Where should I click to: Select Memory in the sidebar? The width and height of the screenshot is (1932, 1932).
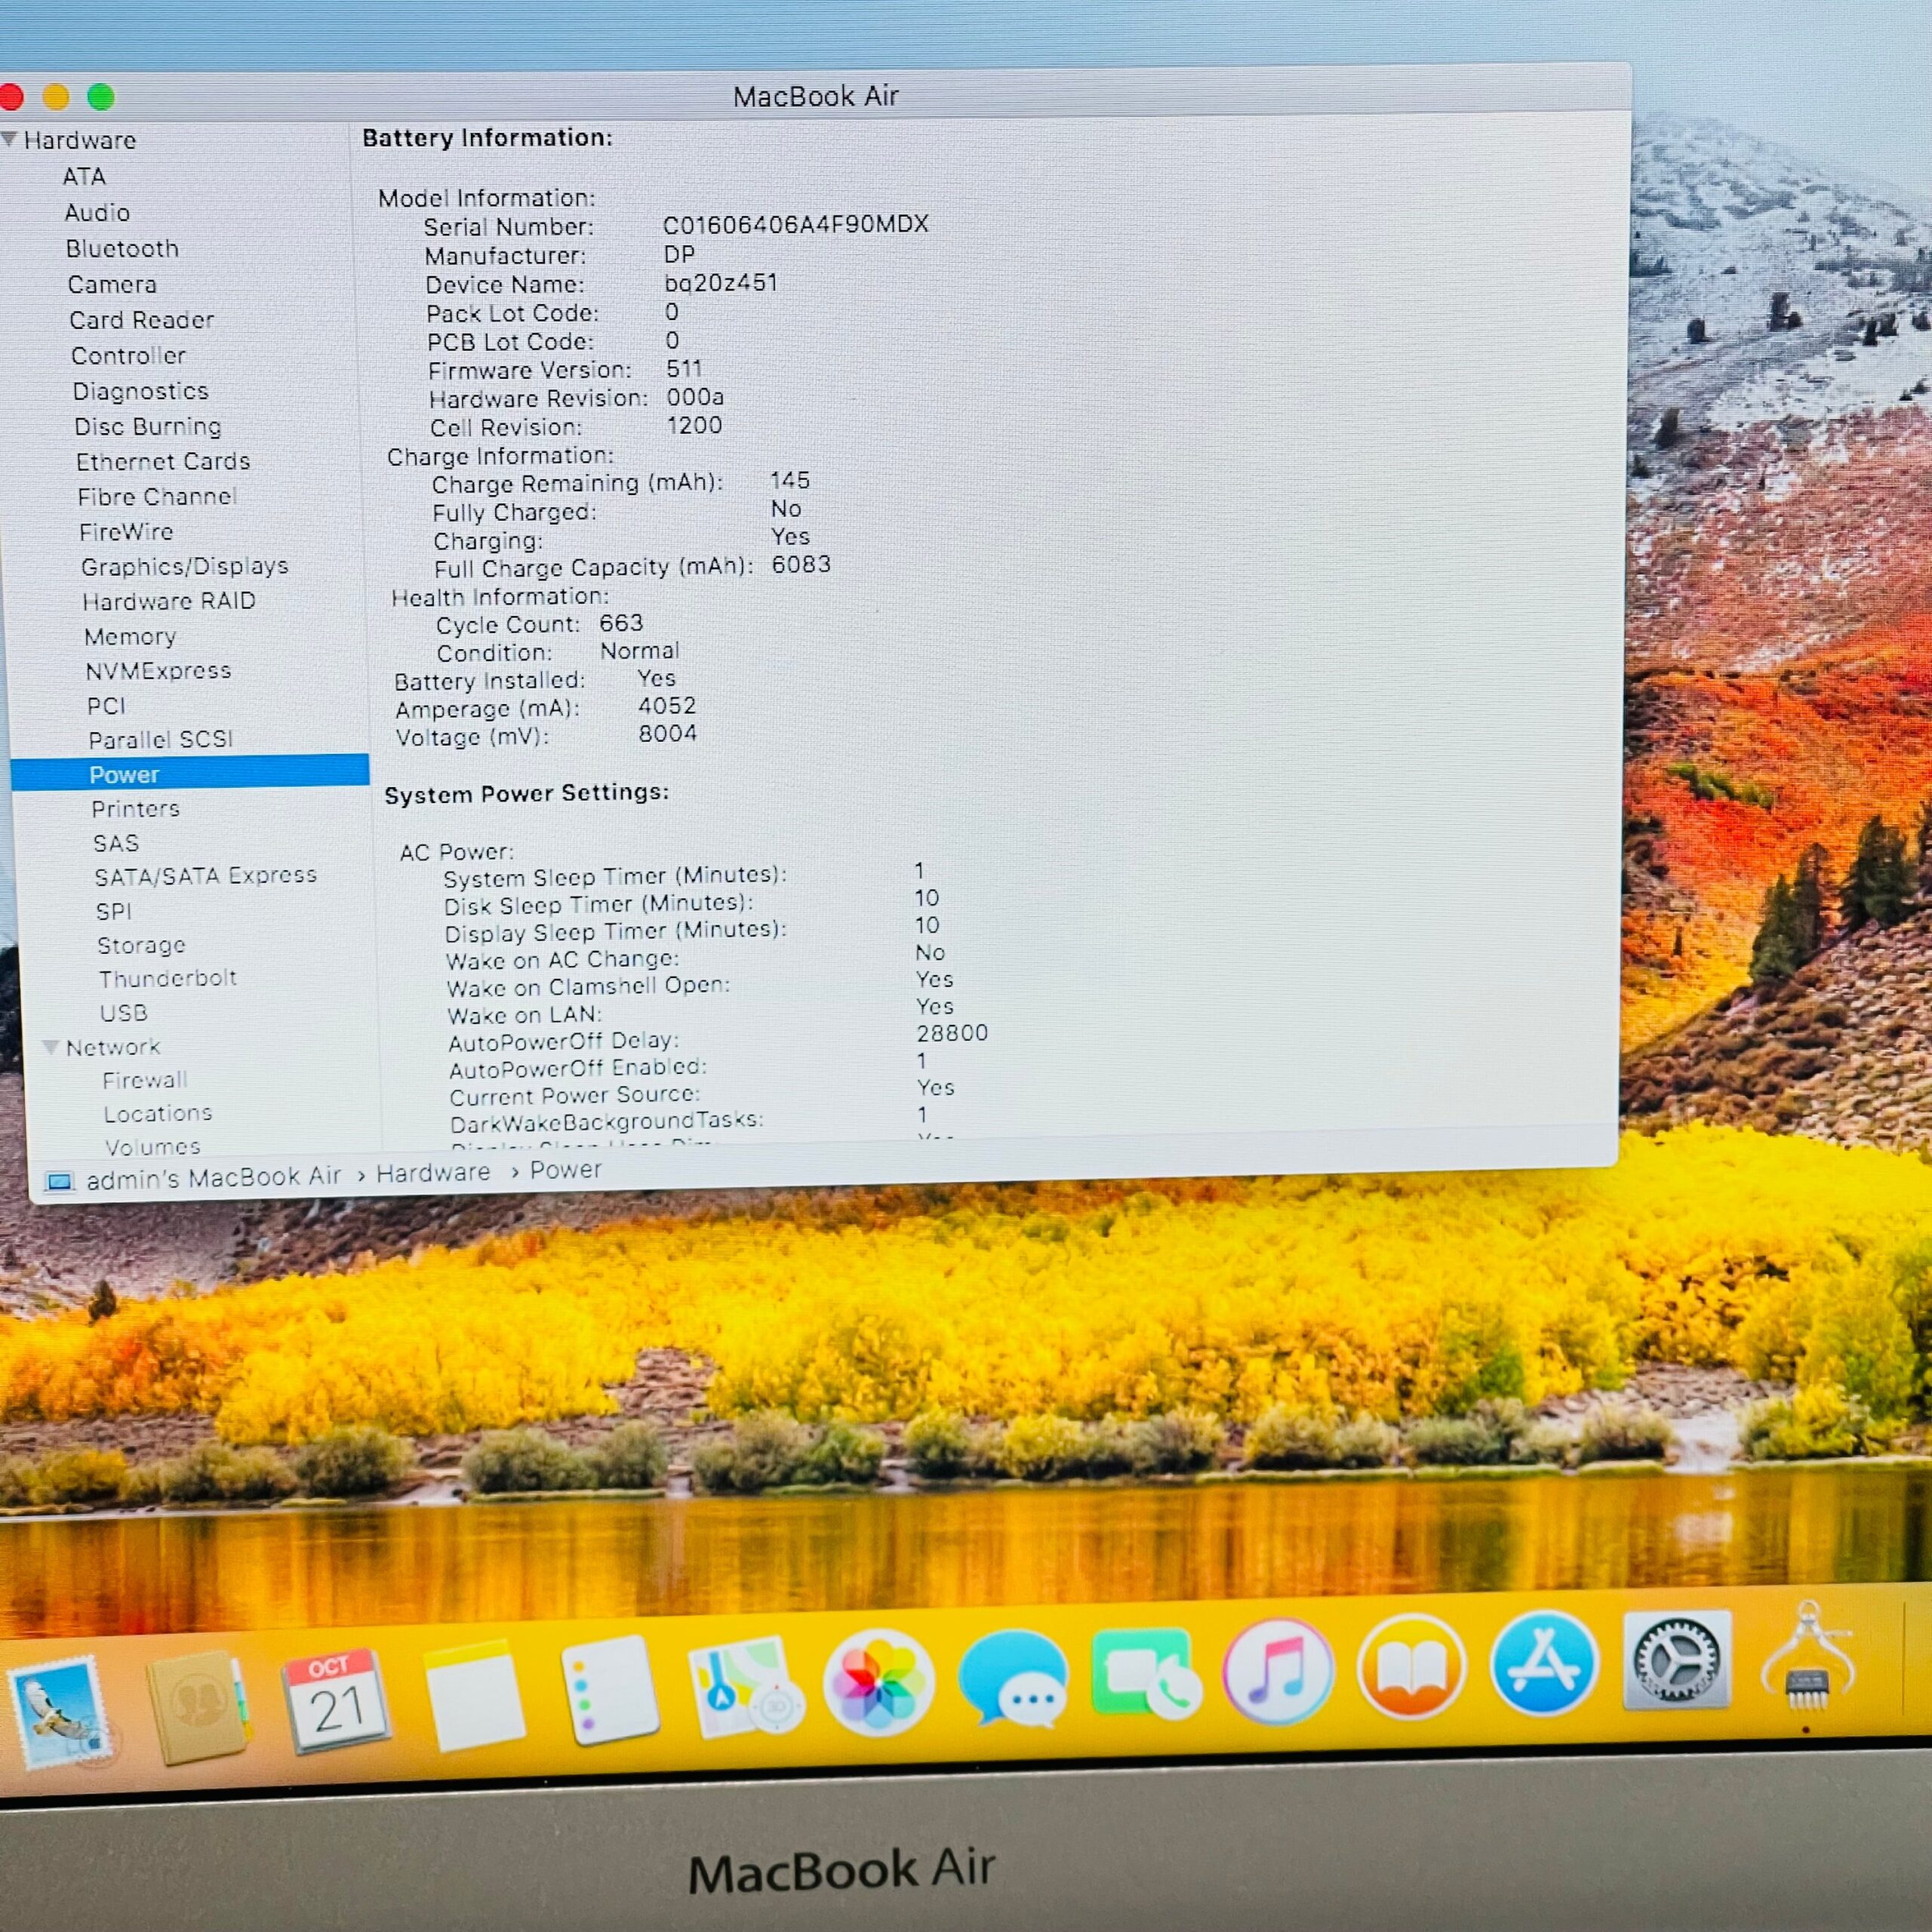pyautogui.click(x=130, y=637)
